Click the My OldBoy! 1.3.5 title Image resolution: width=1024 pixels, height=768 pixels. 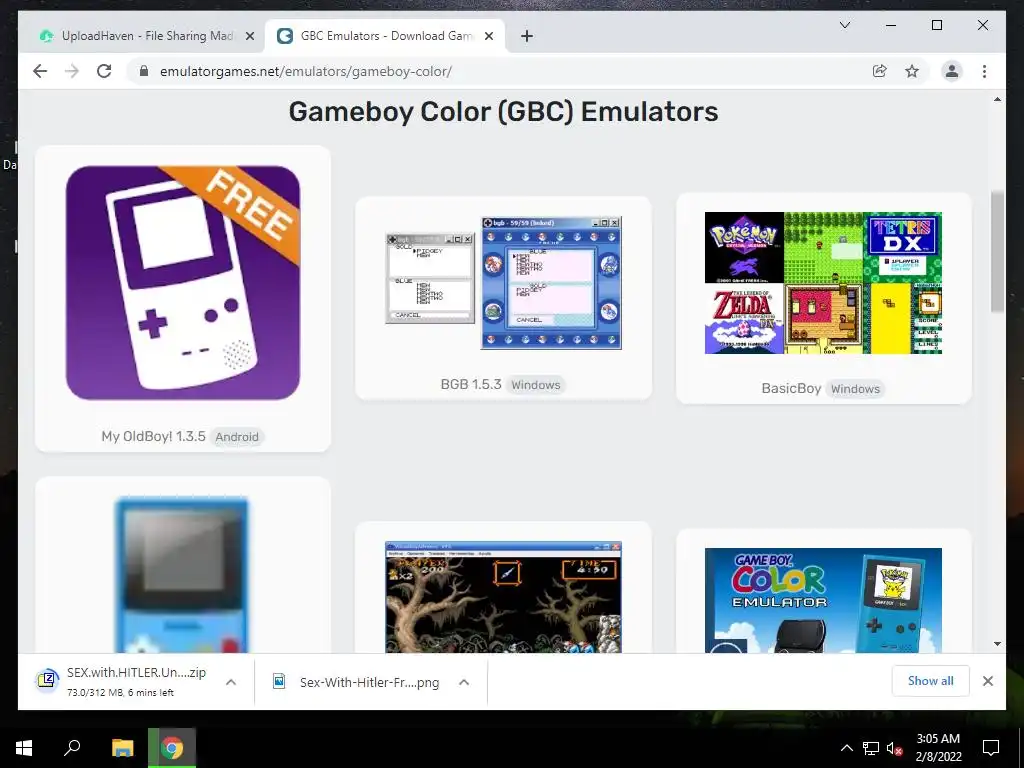pos(153,436)
